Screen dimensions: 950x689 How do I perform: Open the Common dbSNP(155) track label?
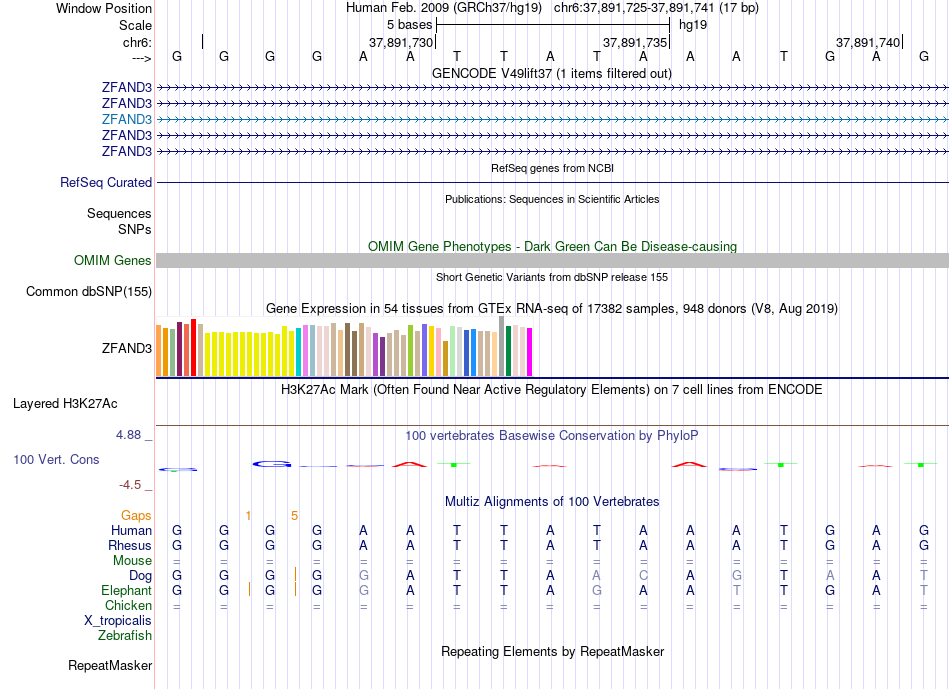(x=89, y=291)
